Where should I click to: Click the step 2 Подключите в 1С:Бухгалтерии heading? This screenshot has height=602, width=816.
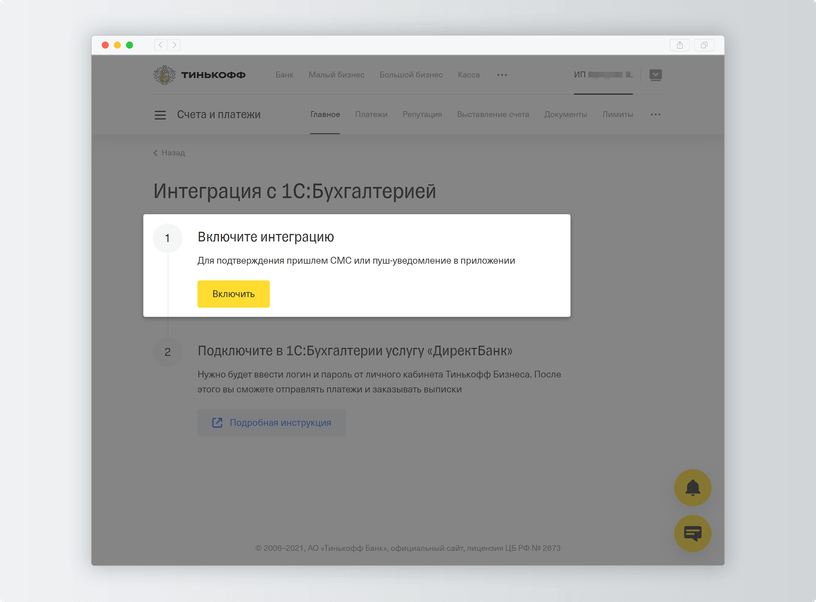(x=355, y=351)
